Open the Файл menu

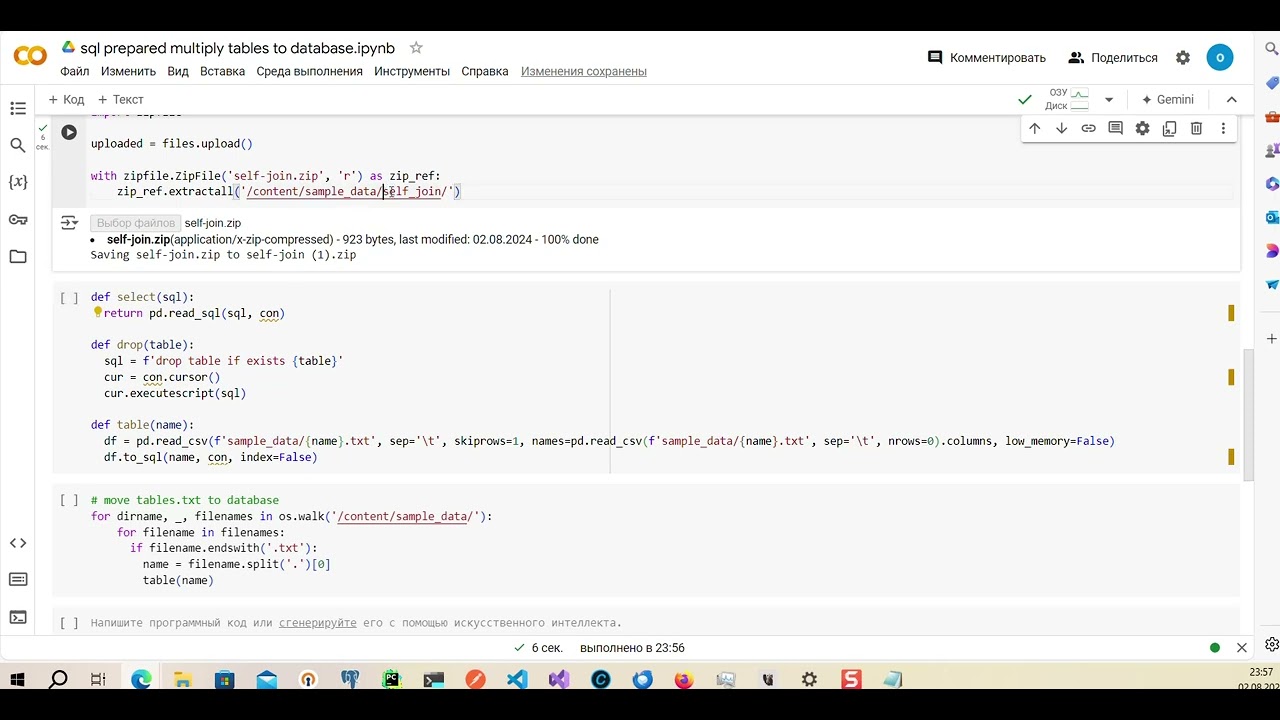click(74, 71)
